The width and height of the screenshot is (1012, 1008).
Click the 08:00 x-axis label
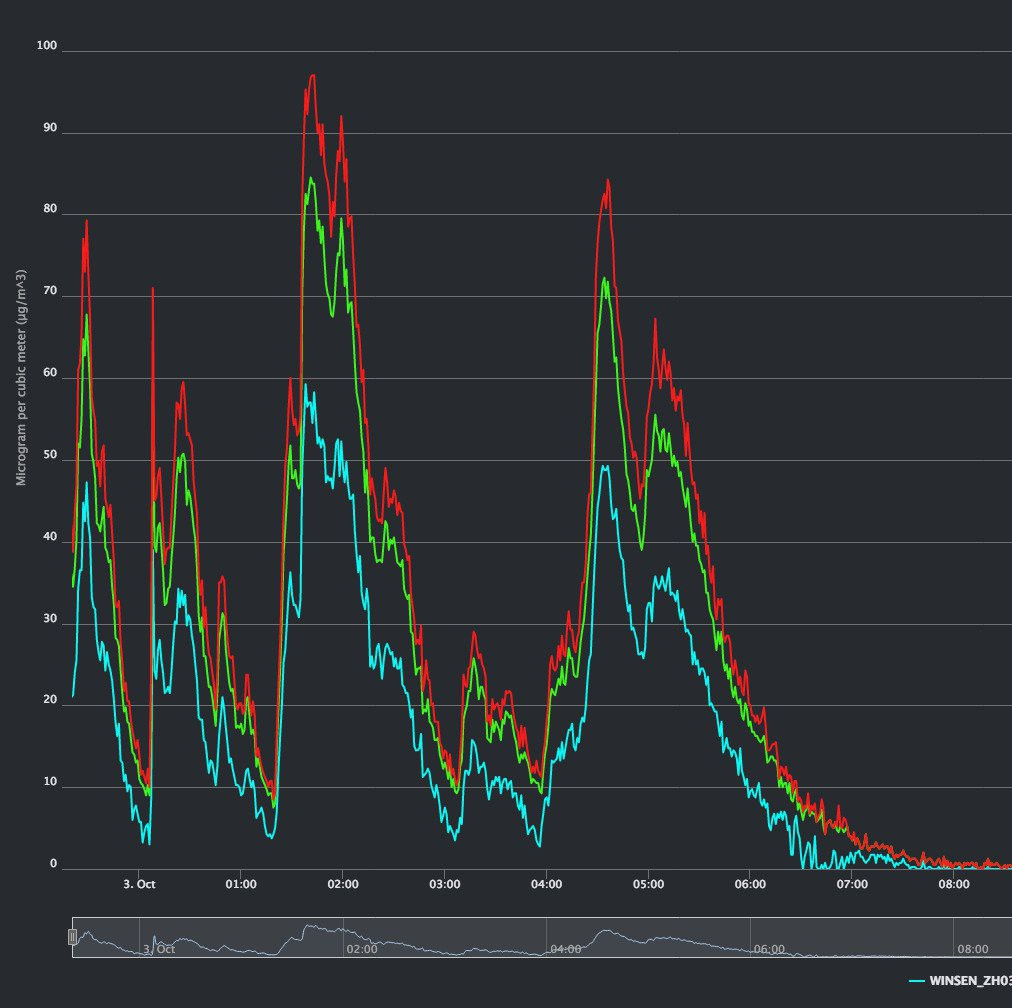(x=953, y=884)
